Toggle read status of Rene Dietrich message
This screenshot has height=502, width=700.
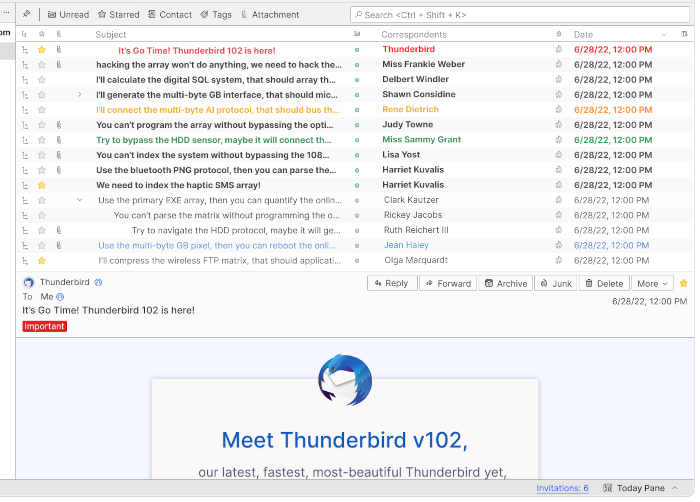point(357,110)
